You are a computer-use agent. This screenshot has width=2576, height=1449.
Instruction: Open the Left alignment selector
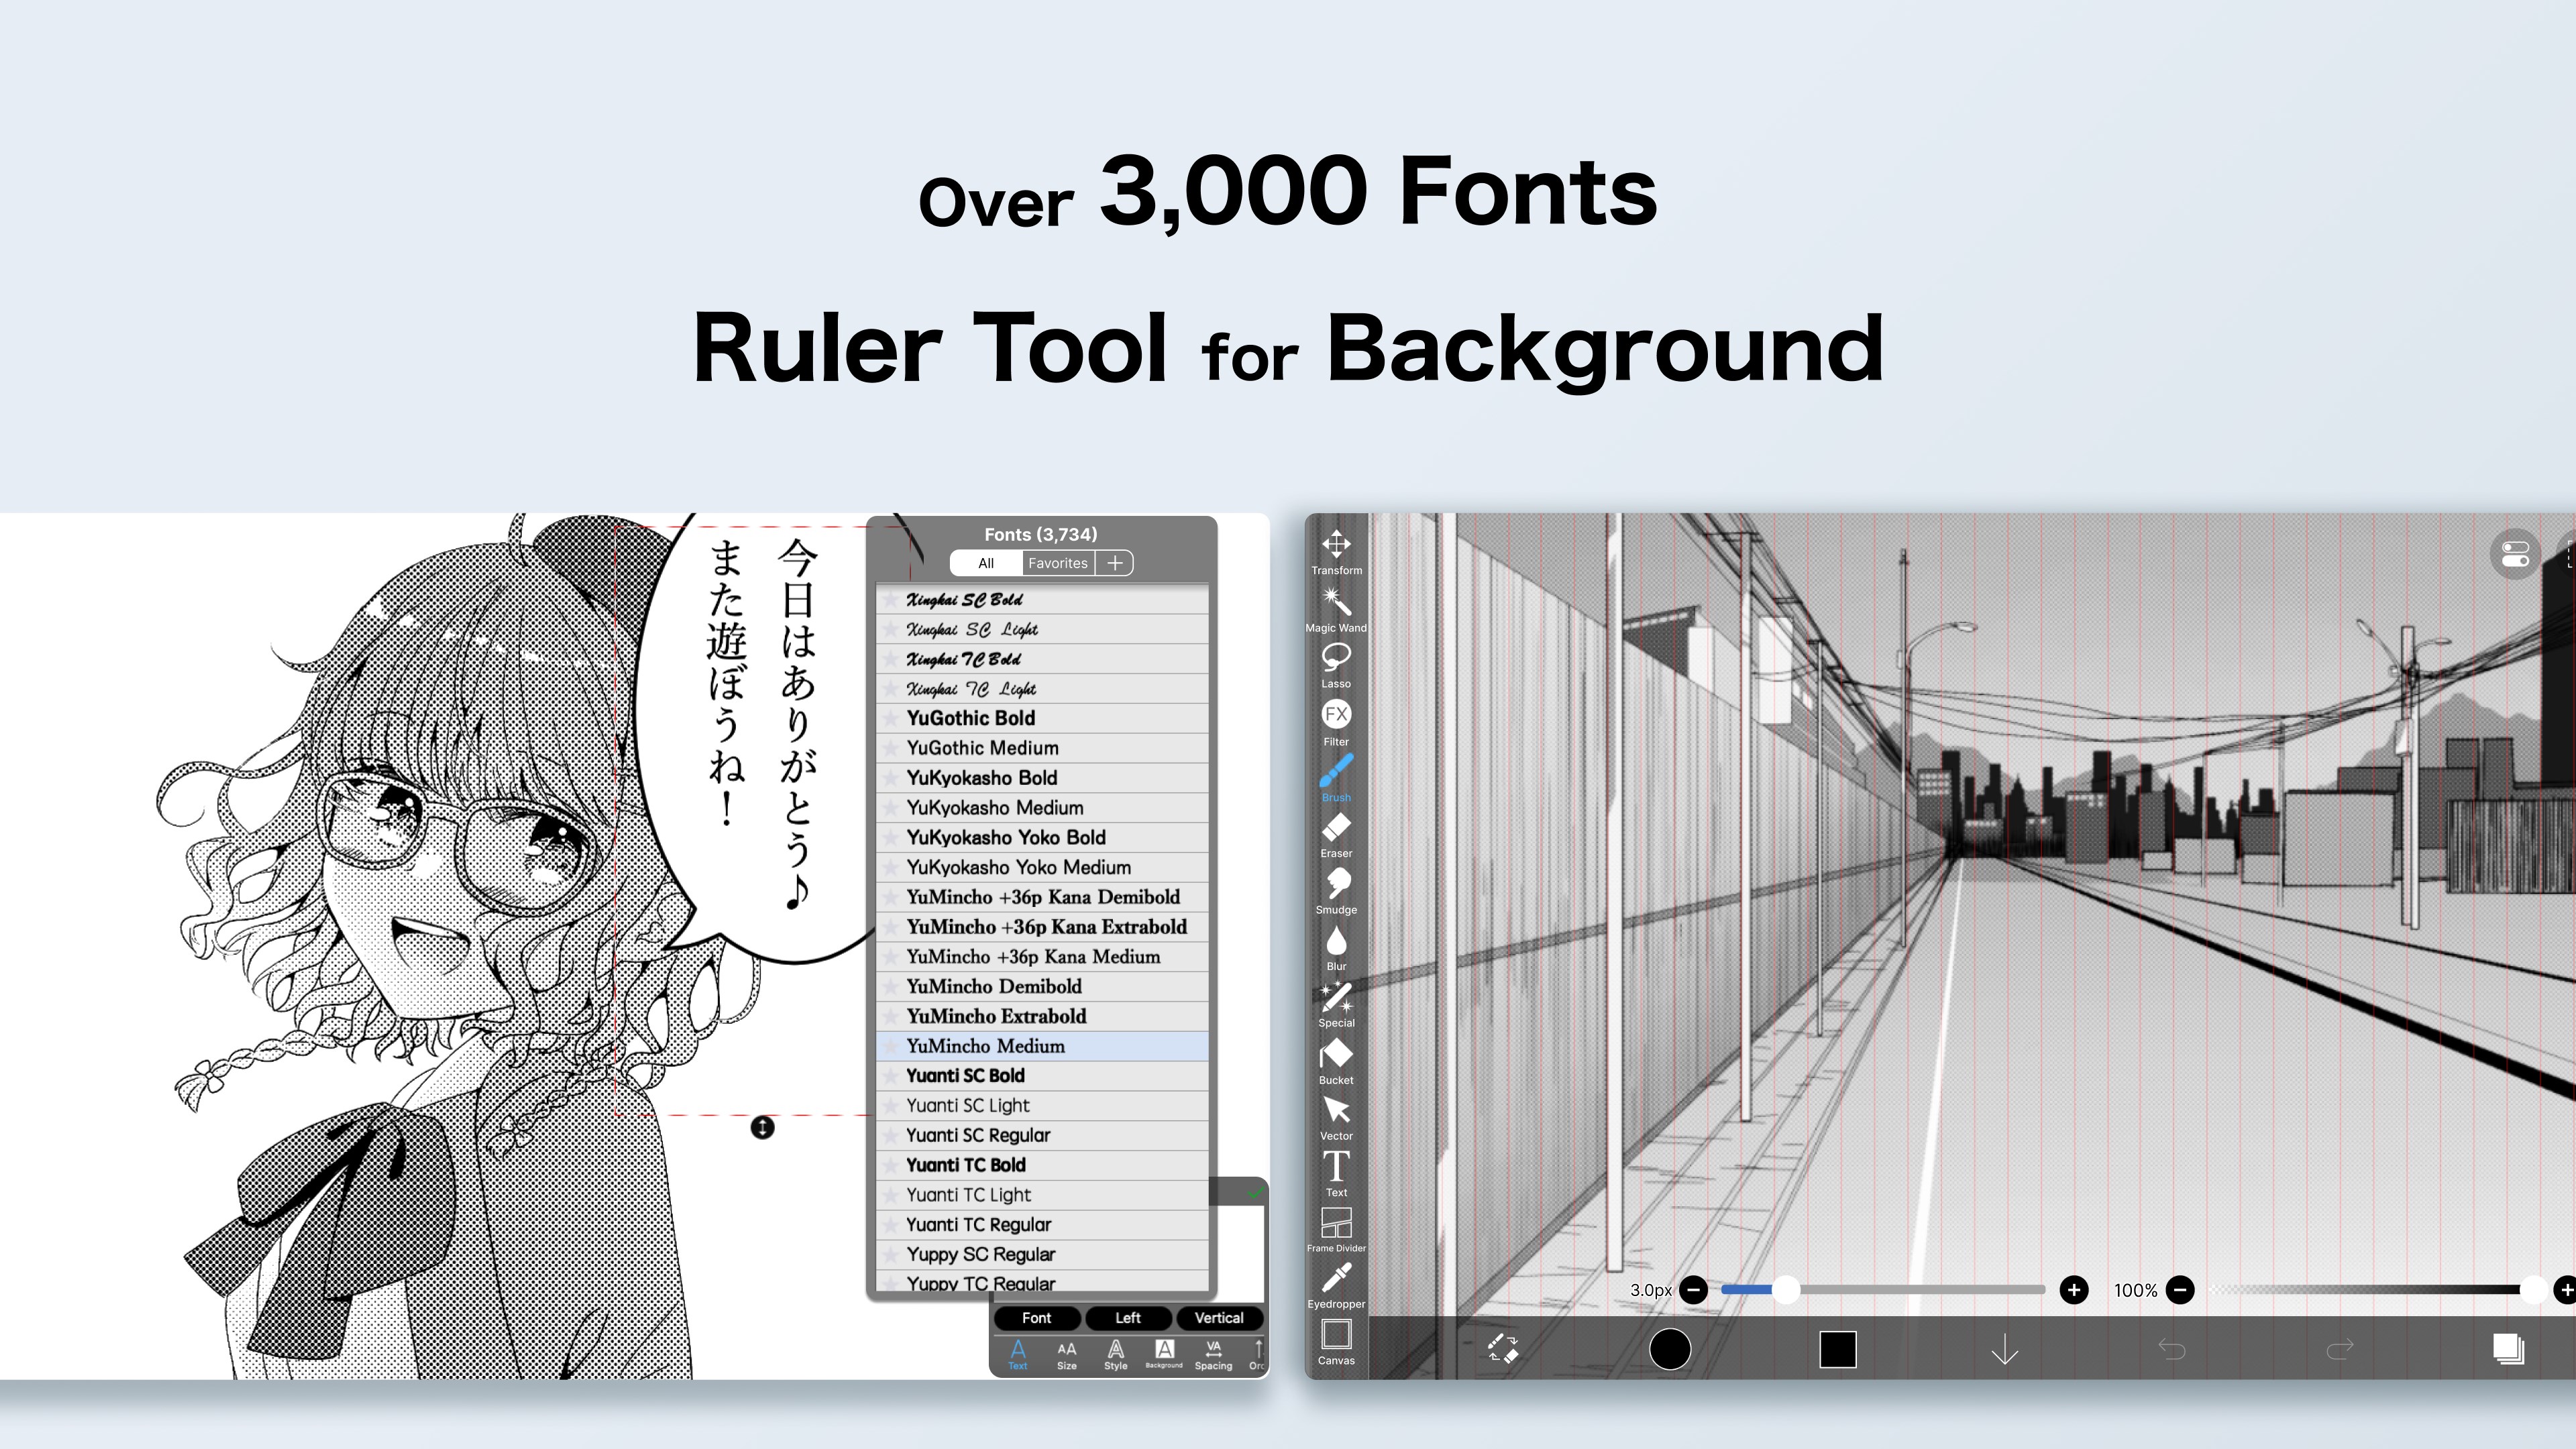(1128, 1318)
